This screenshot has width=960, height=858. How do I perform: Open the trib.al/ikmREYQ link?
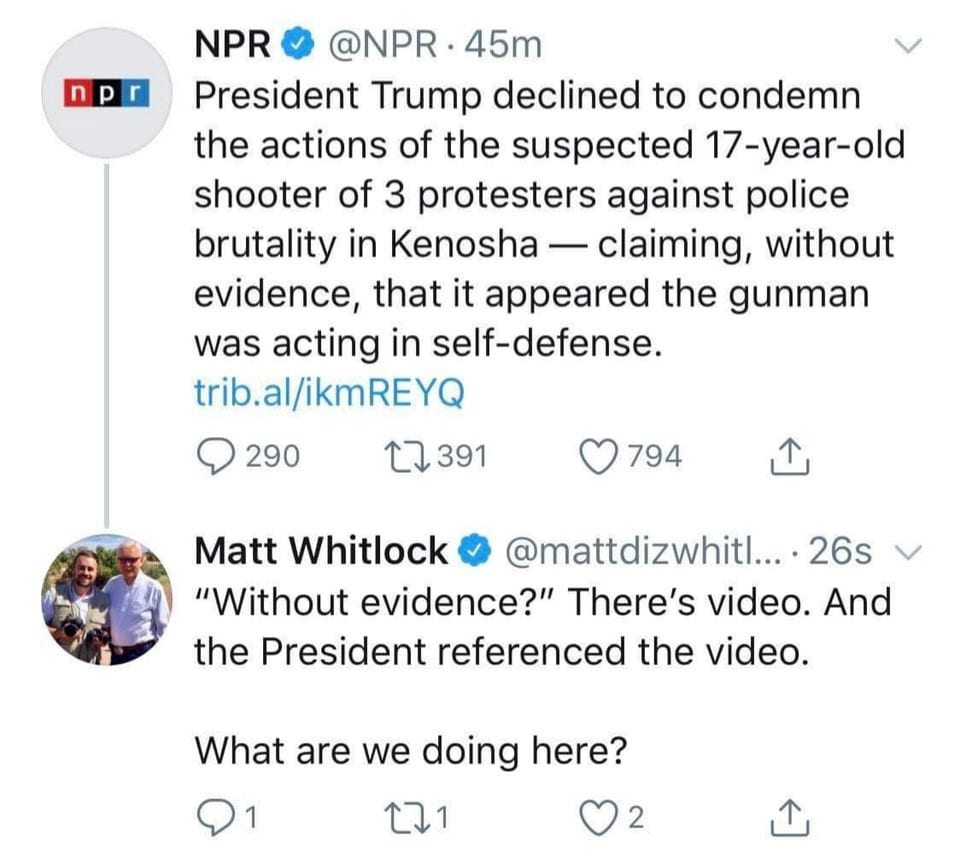click(327, 393)
